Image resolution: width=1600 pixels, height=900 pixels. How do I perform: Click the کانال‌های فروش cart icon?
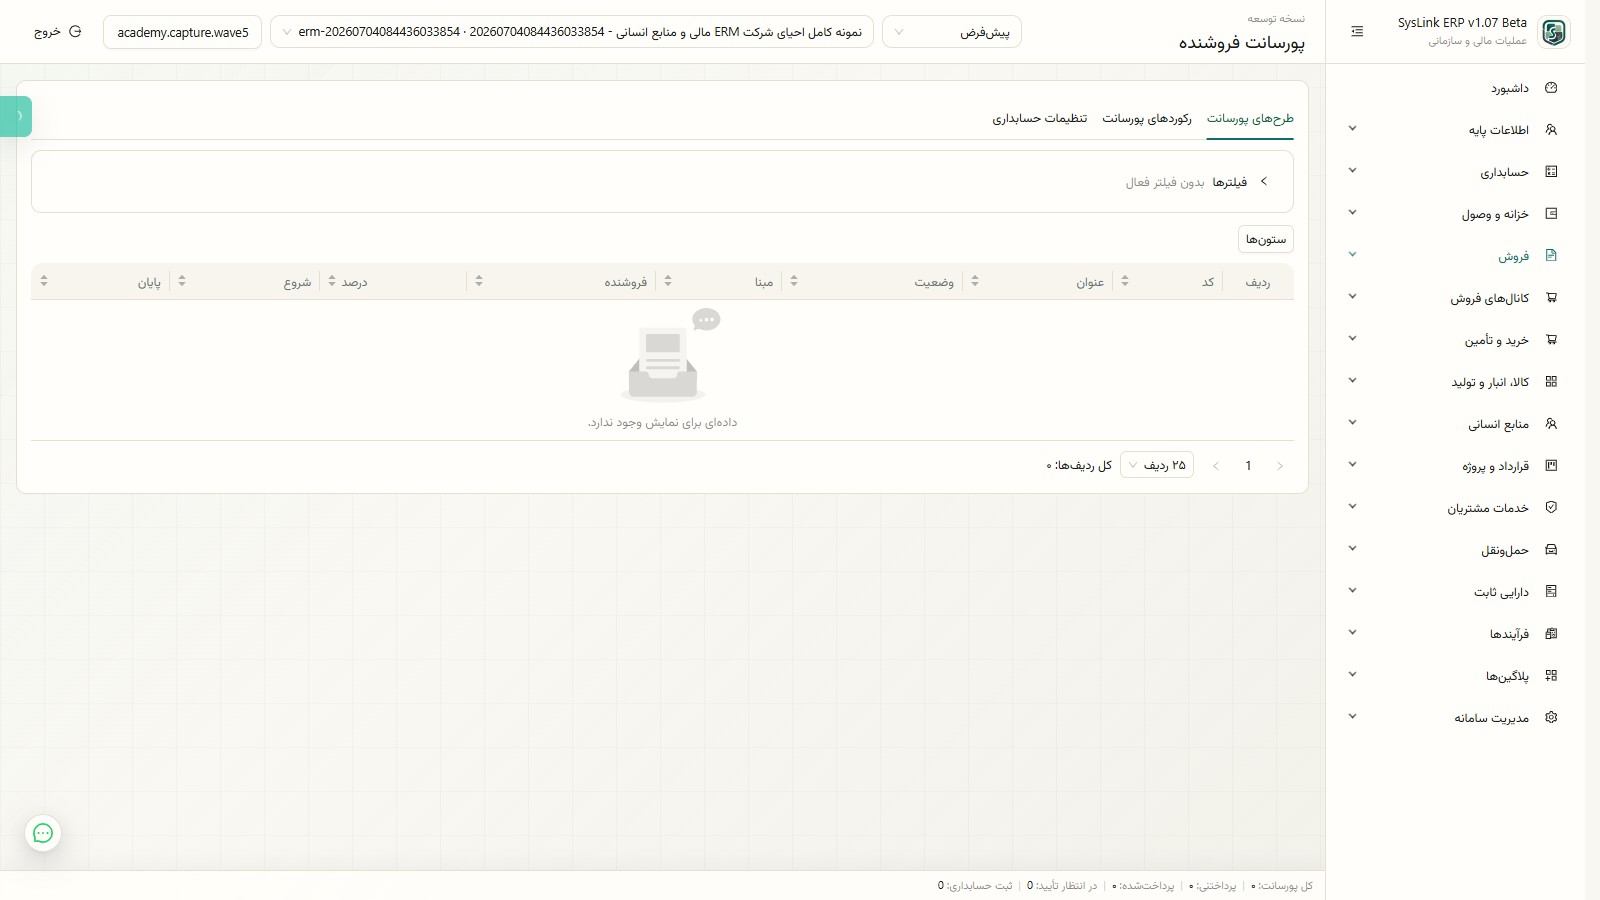click(1551, 298)
